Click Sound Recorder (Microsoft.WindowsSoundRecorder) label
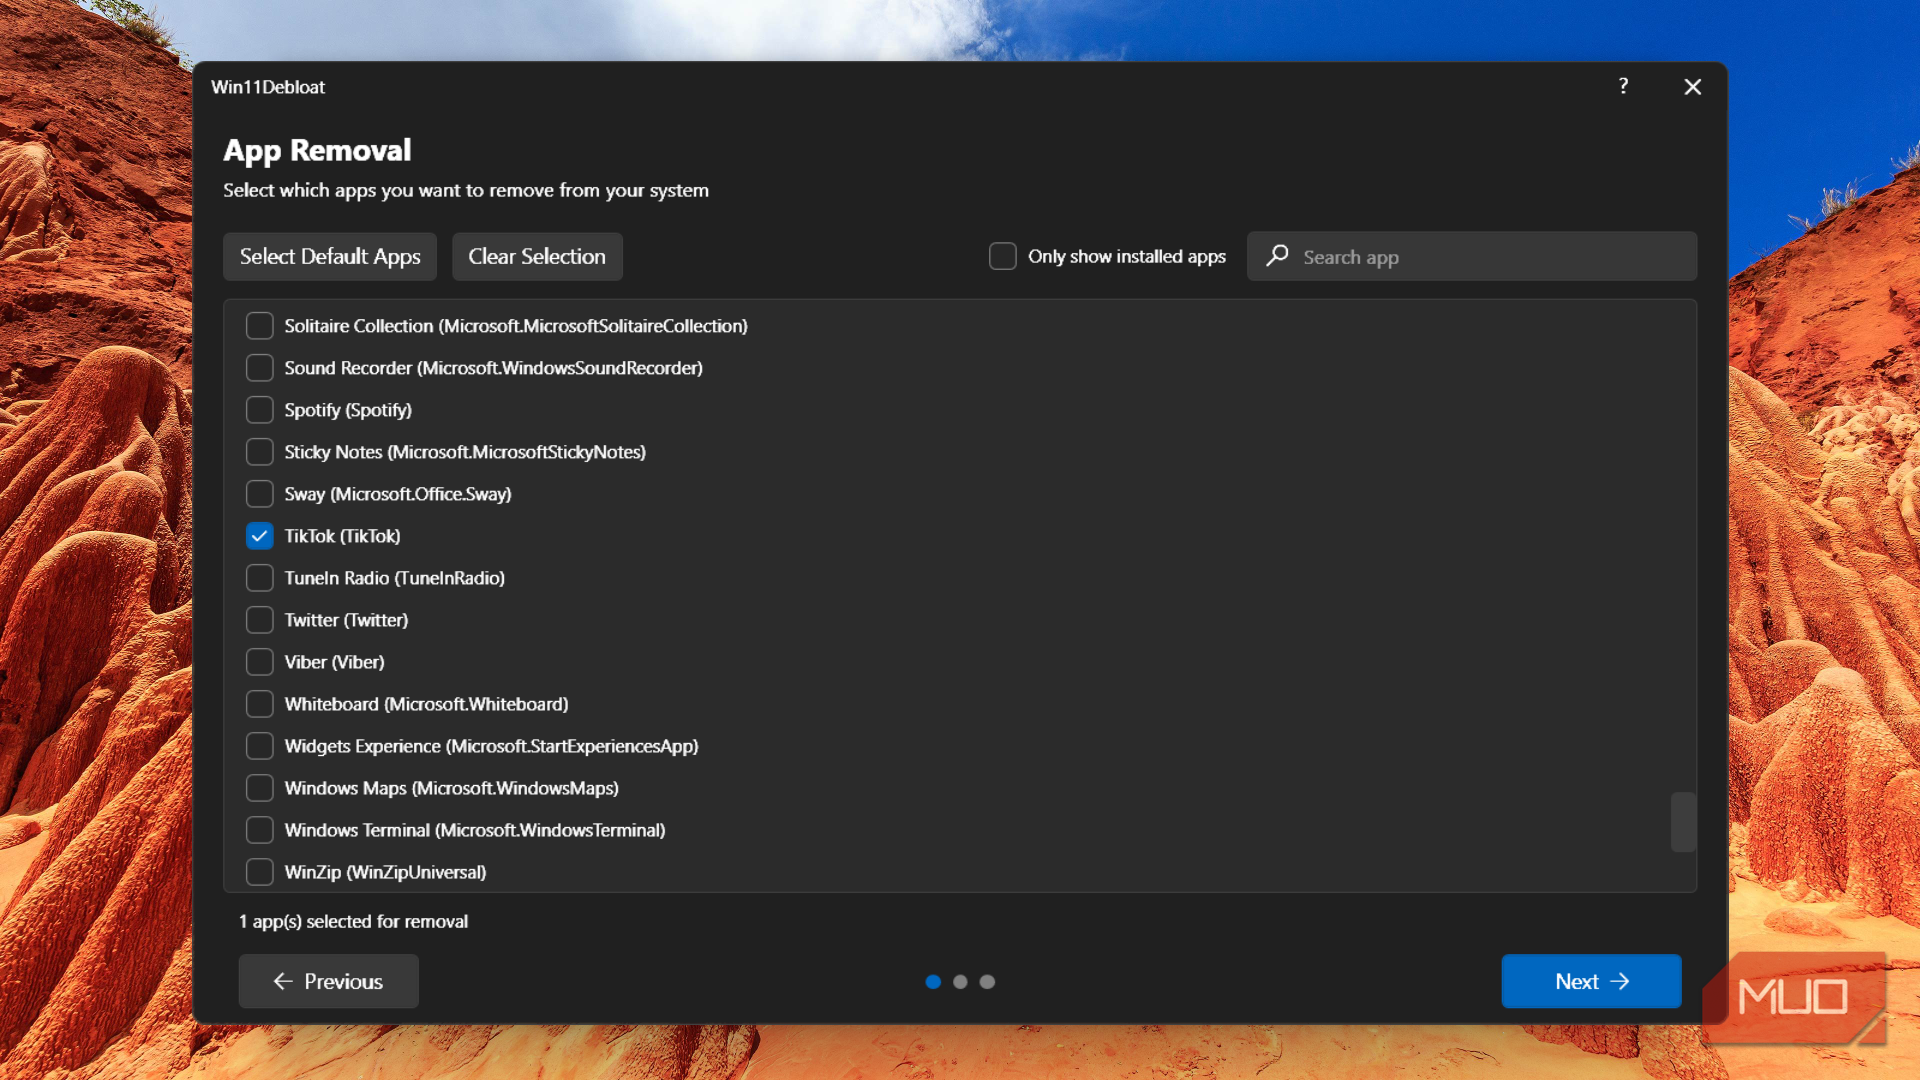The height and width of the screenshot is (1080, 1920). (x=494, y=368)
